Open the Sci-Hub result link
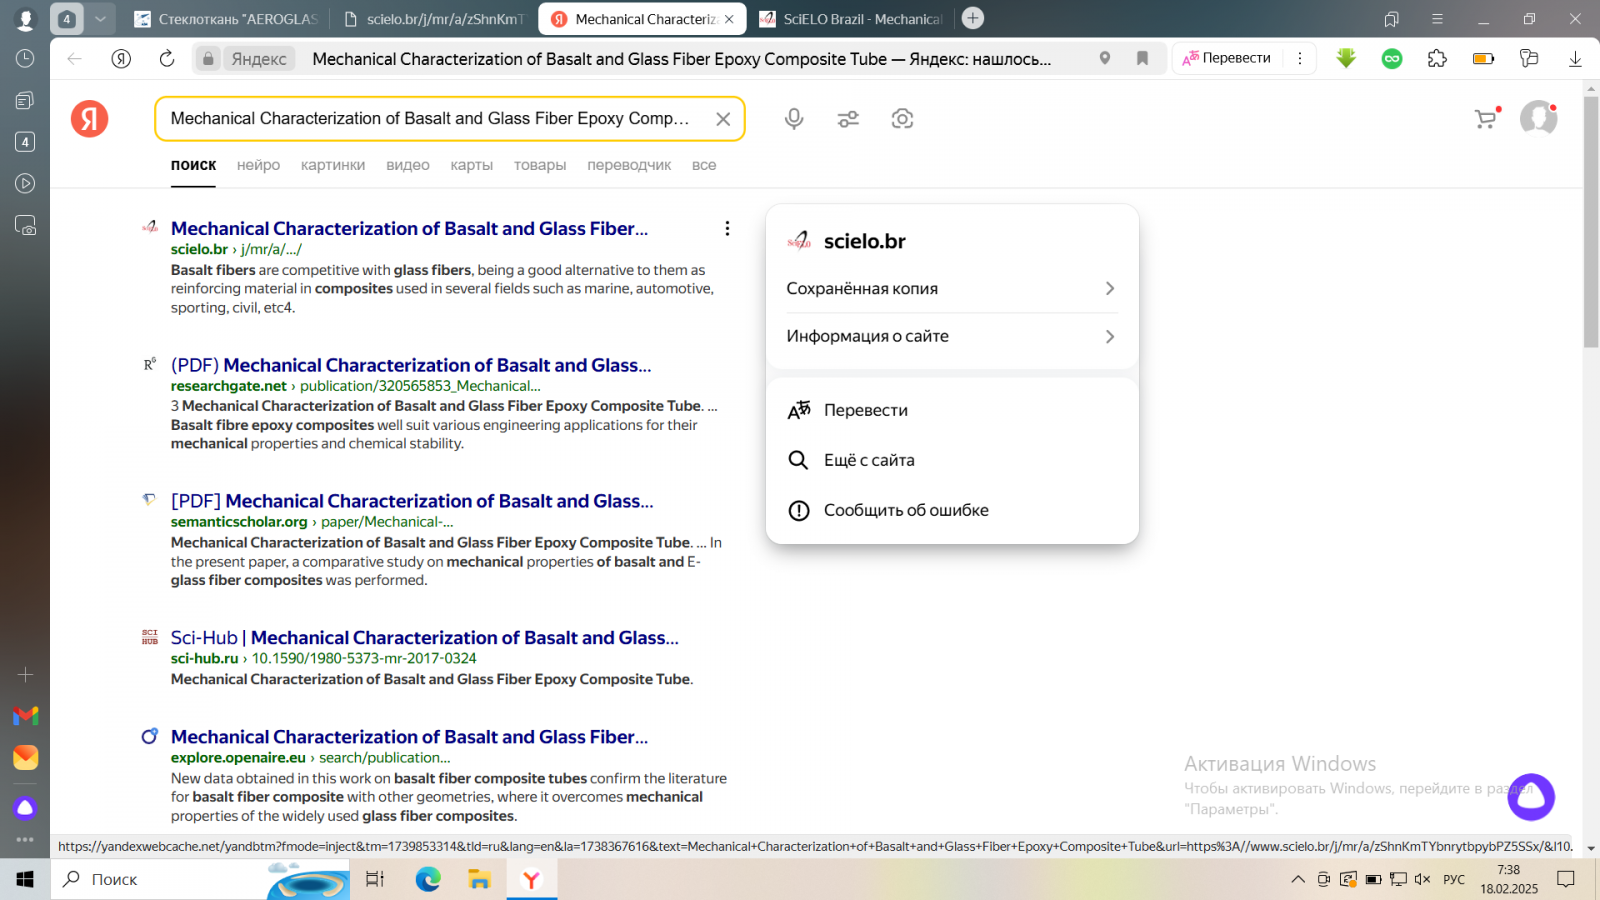 [425, 638]
